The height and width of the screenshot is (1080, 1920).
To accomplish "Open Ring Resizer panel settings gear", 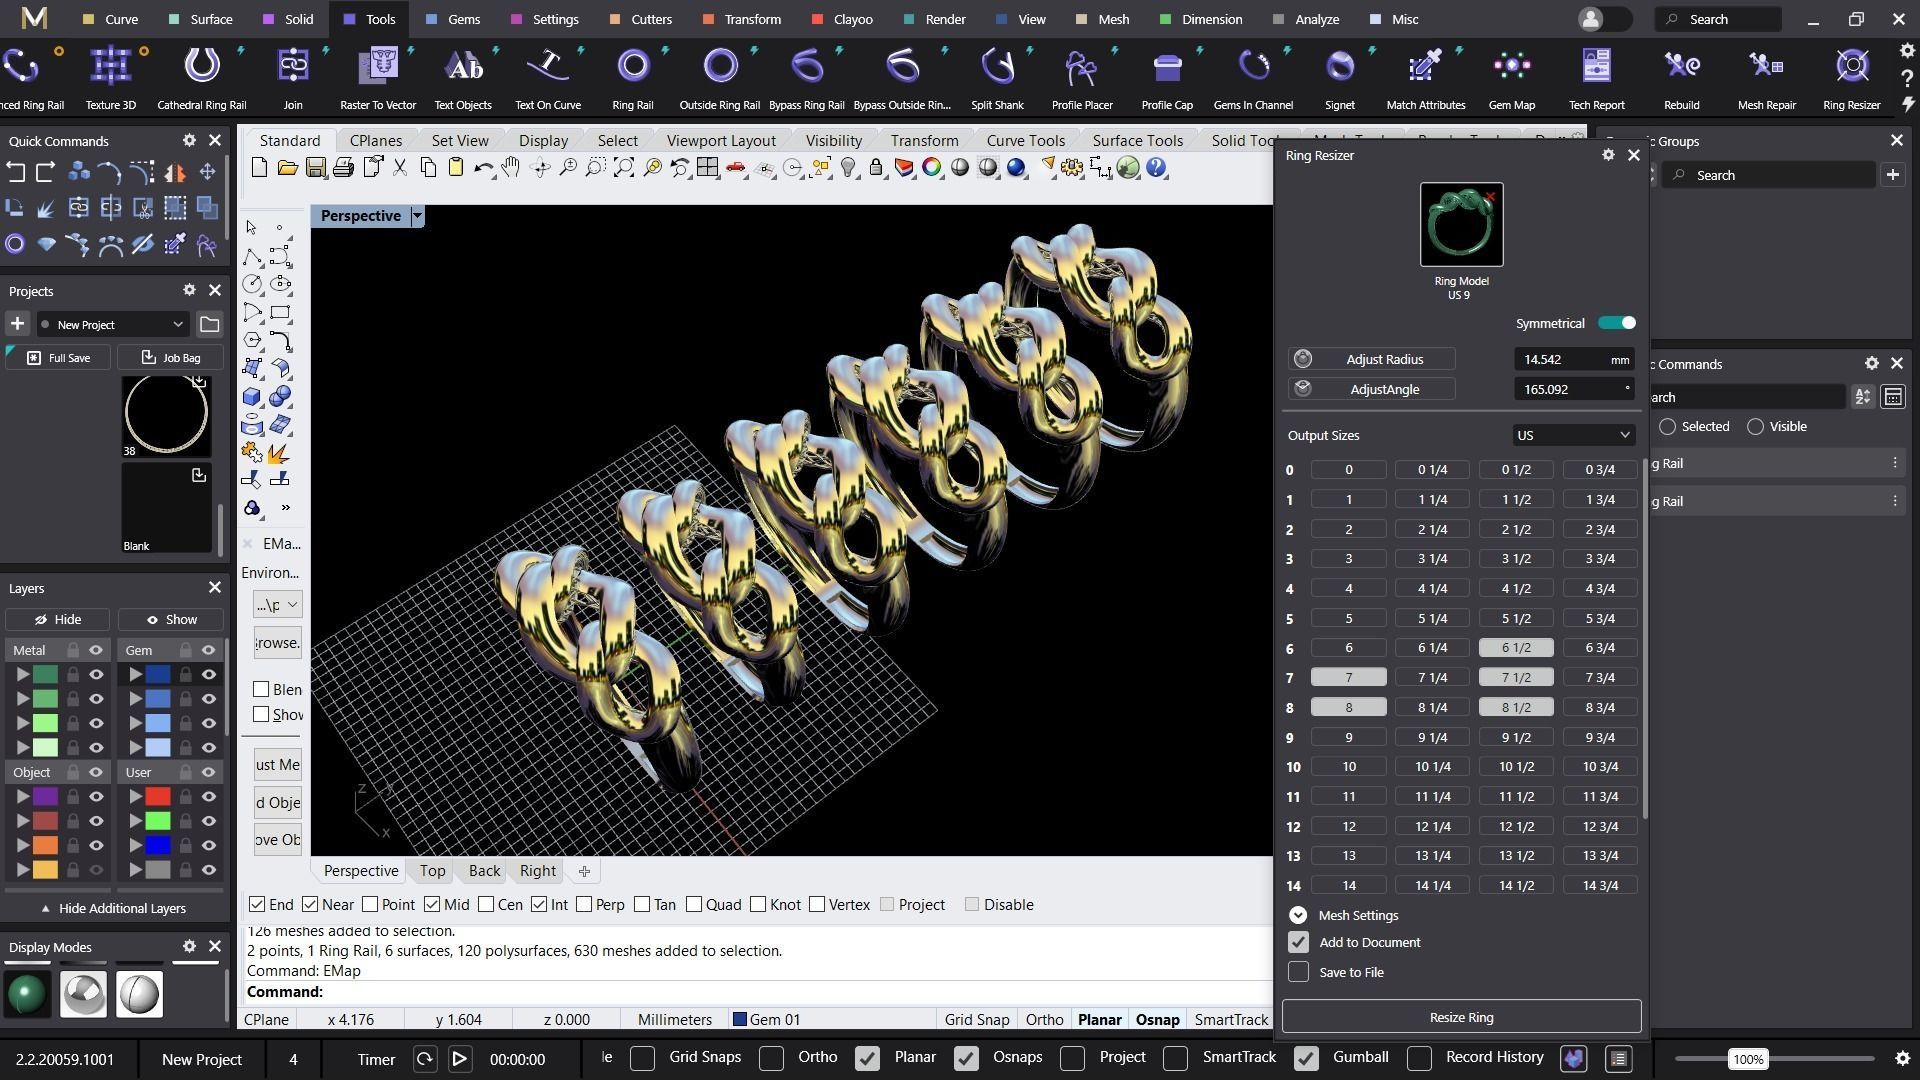I will [1608, 155].
